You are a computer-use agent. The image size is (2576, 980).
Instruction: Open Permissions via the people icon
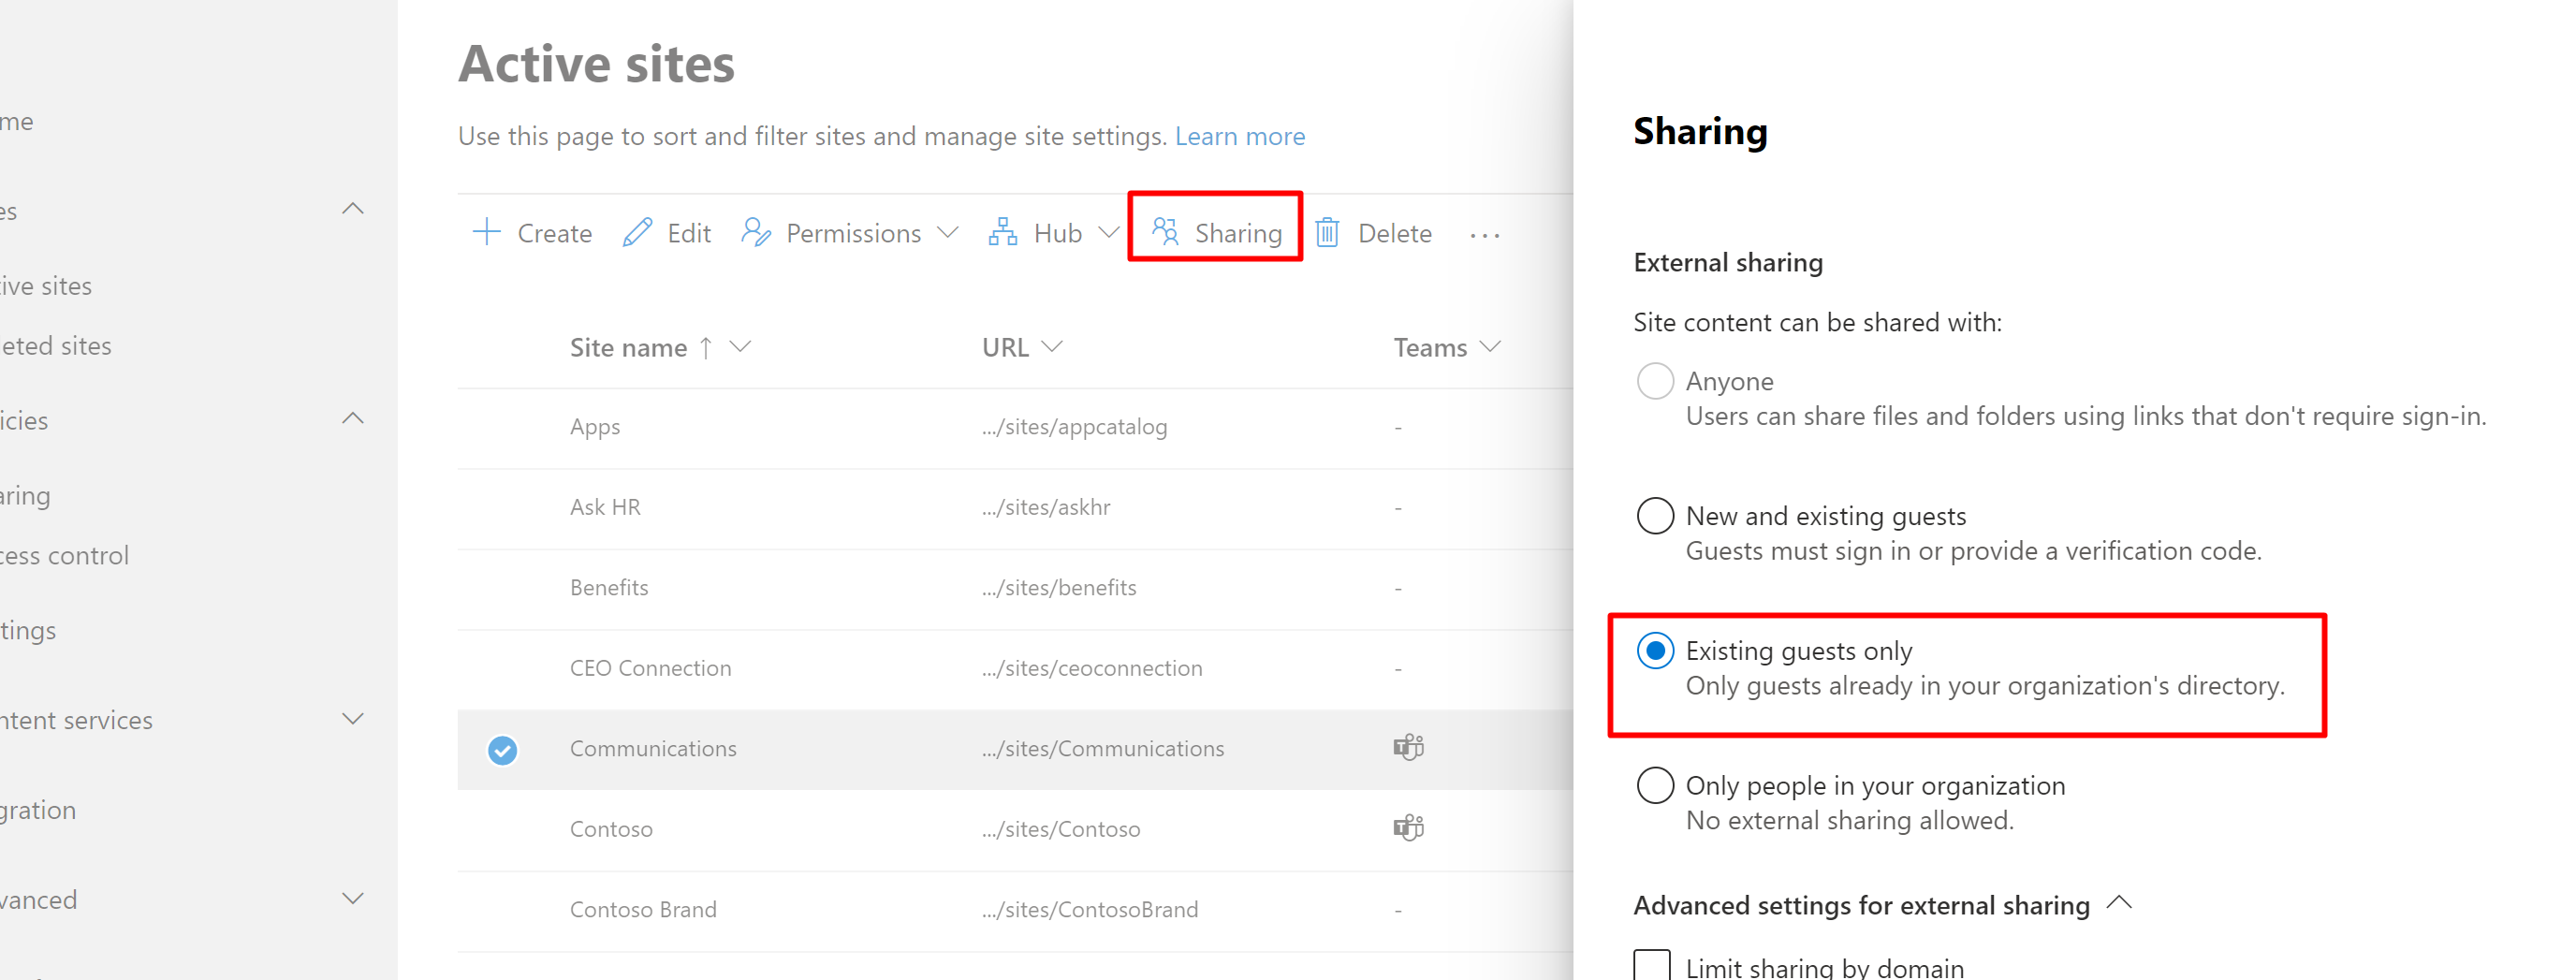click(756, 232)
